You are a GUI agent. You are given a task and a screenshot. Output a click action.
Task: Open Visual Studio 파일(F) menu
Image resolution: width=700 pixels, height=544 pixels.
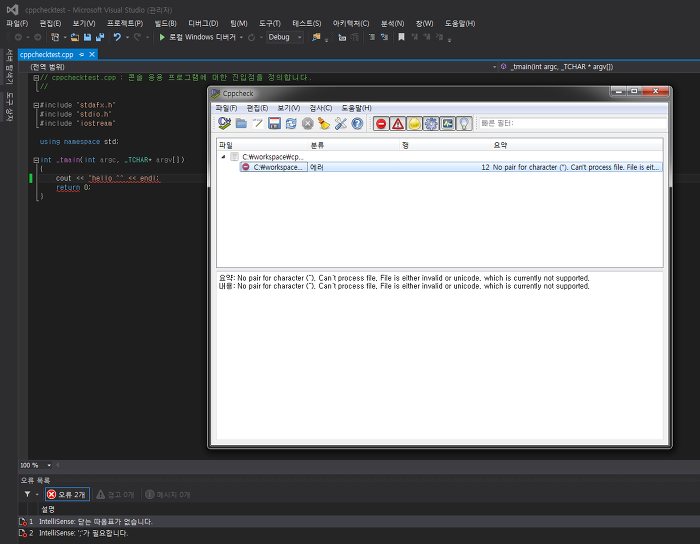click(17, 23)
